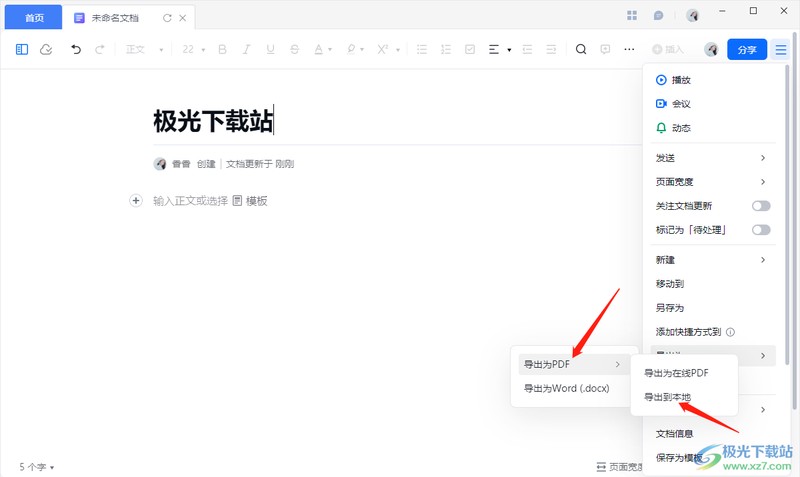This screenshot has height=477, width=800.
Task: Undo the last edit
Action: coord(76,49)
